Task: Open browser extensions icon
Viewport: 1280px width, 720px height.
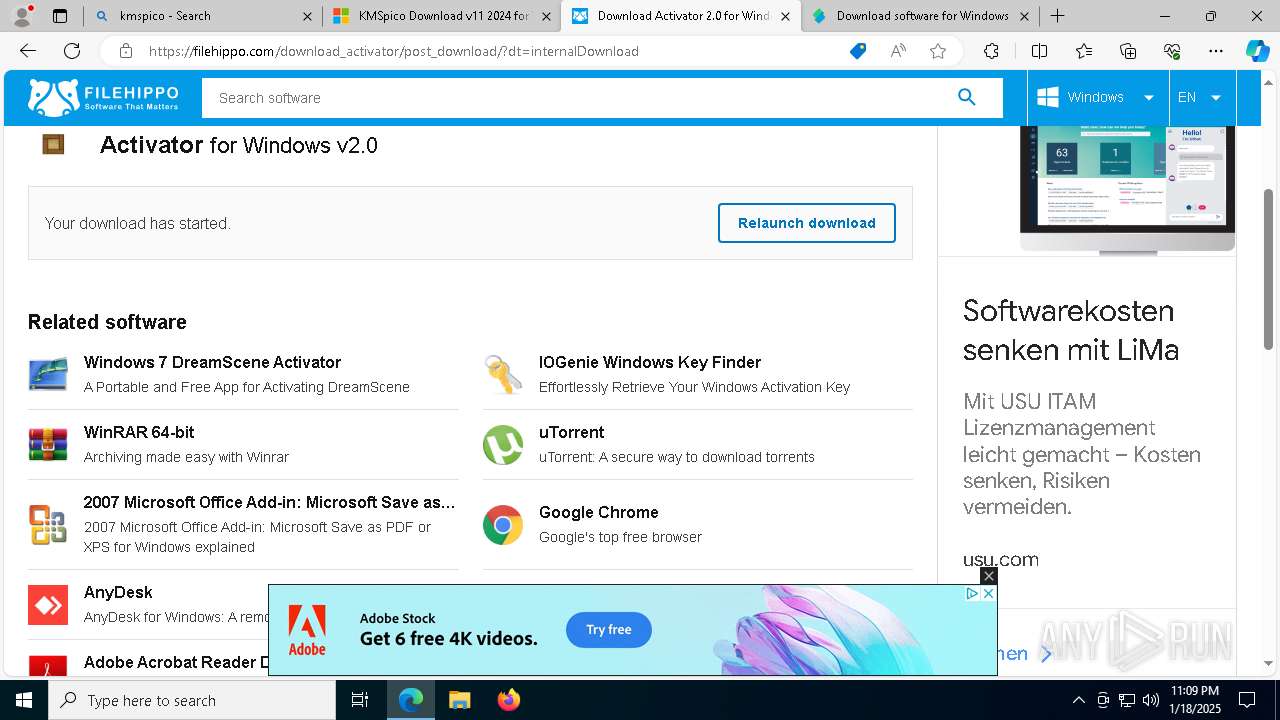Action: click(991, 51)
